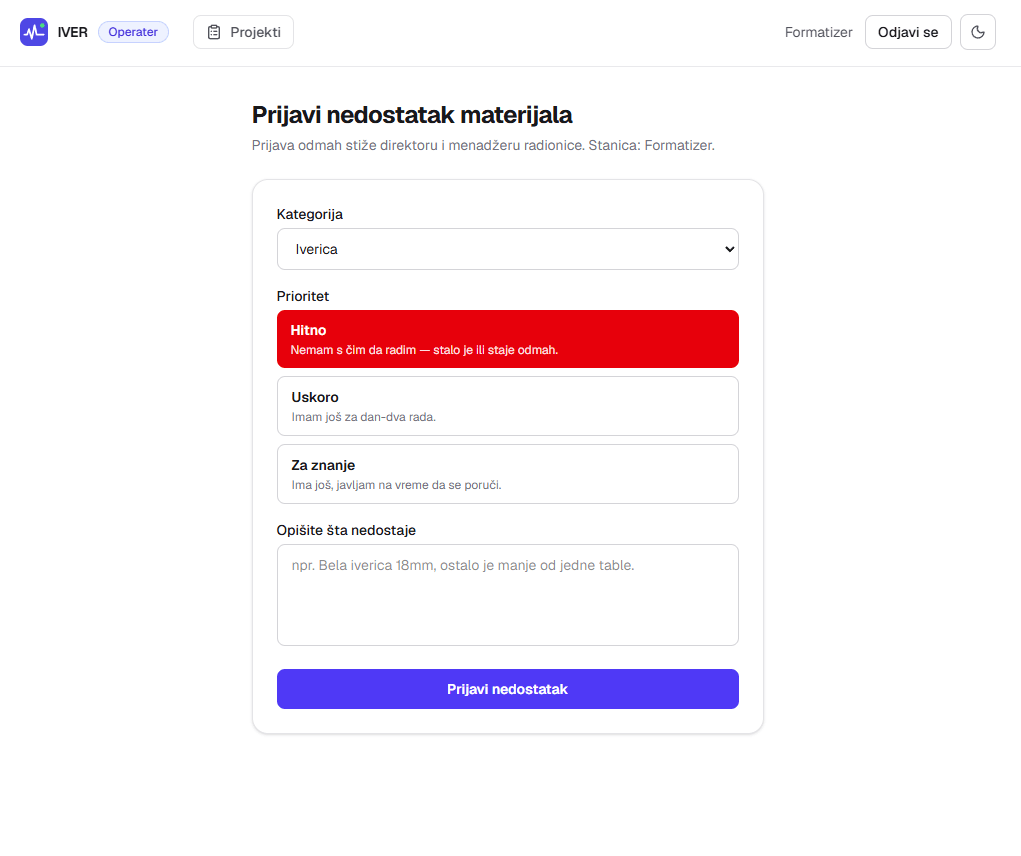This screenshot has width=1021, height=856.
Task: Open the Kategorija dropdown
Action: click(x=507, y=249)
